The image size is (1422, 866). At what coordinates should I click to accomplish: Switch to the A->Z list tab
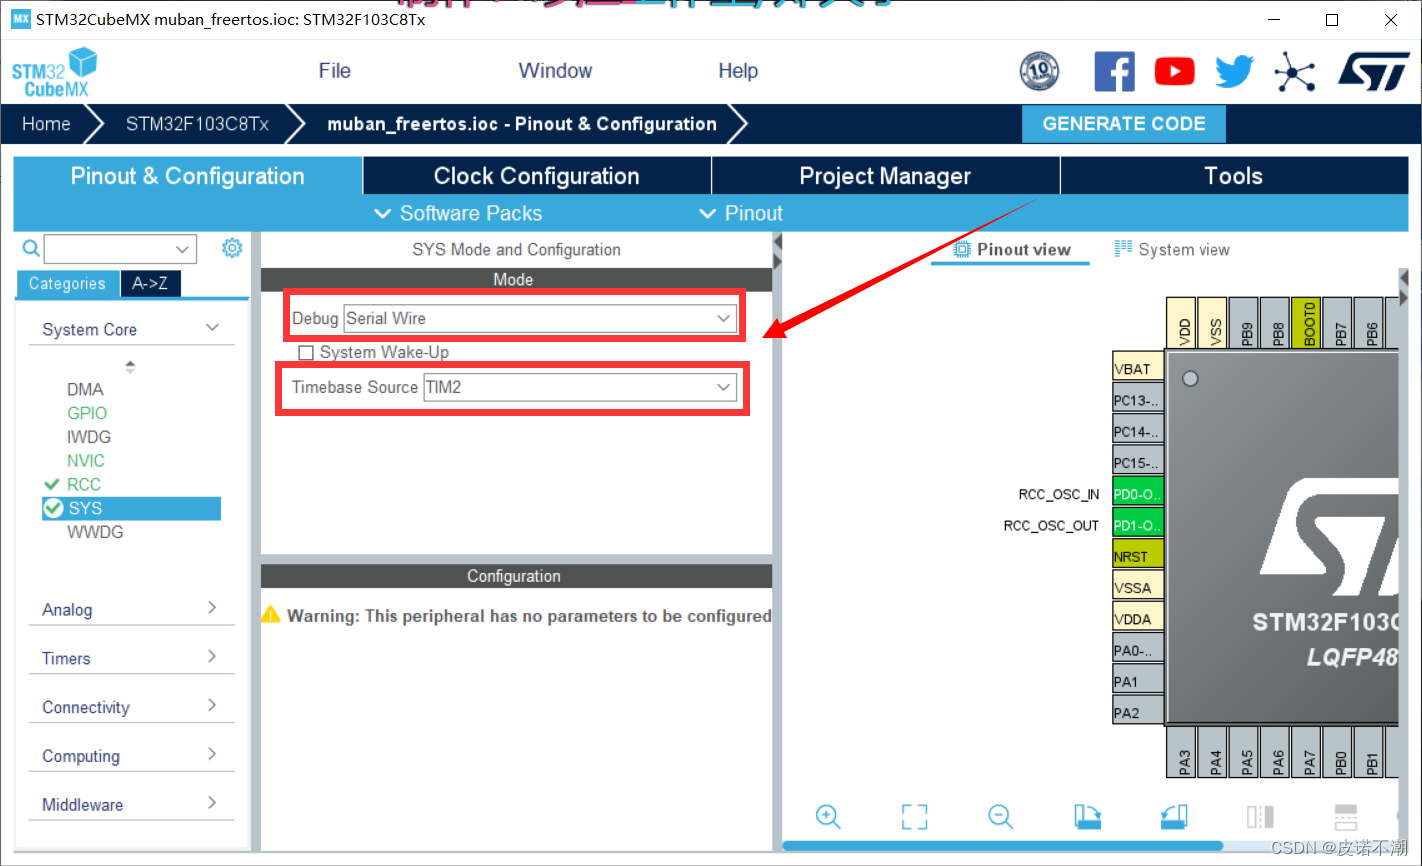click(x=150, y=284)
